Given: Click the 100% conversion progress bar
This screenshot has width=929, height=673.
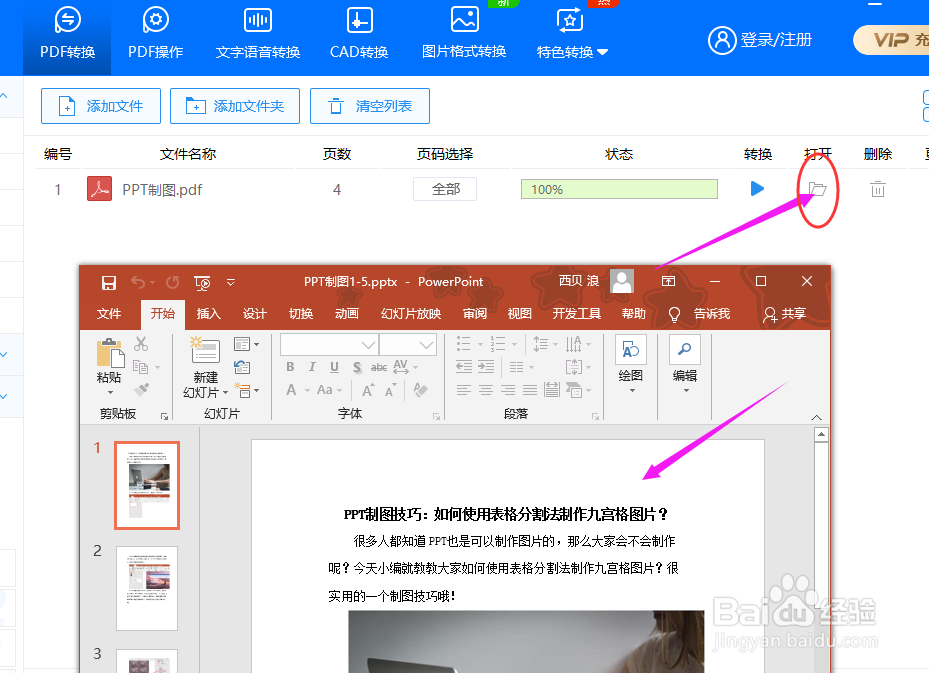Looking at the screenshot, I should (x=618, y=188).
